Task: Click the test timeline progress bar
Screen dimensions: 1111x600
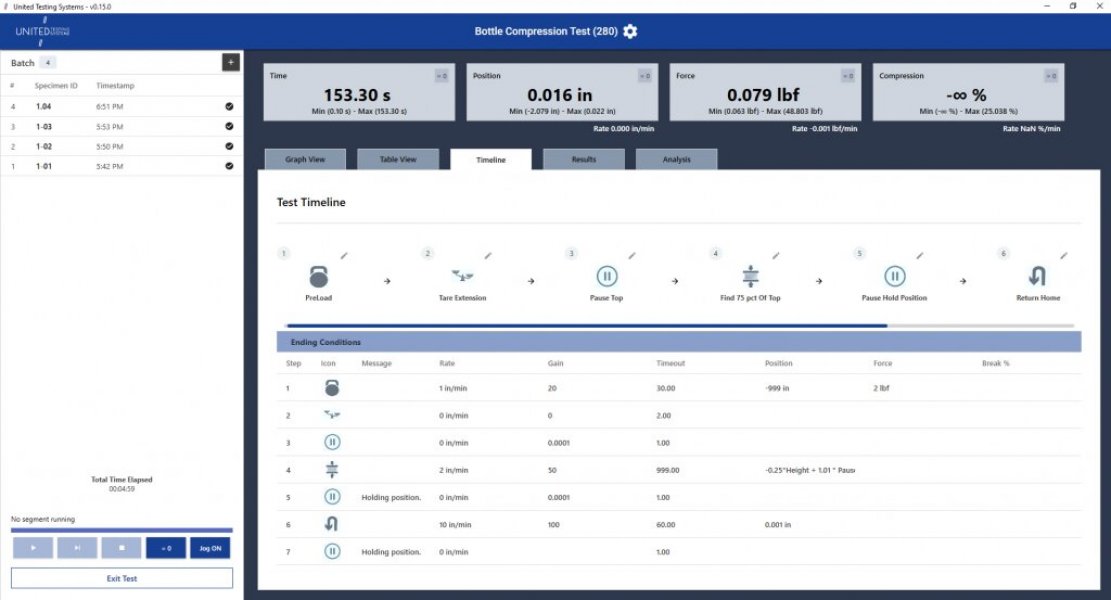Action: pos(679,325)
